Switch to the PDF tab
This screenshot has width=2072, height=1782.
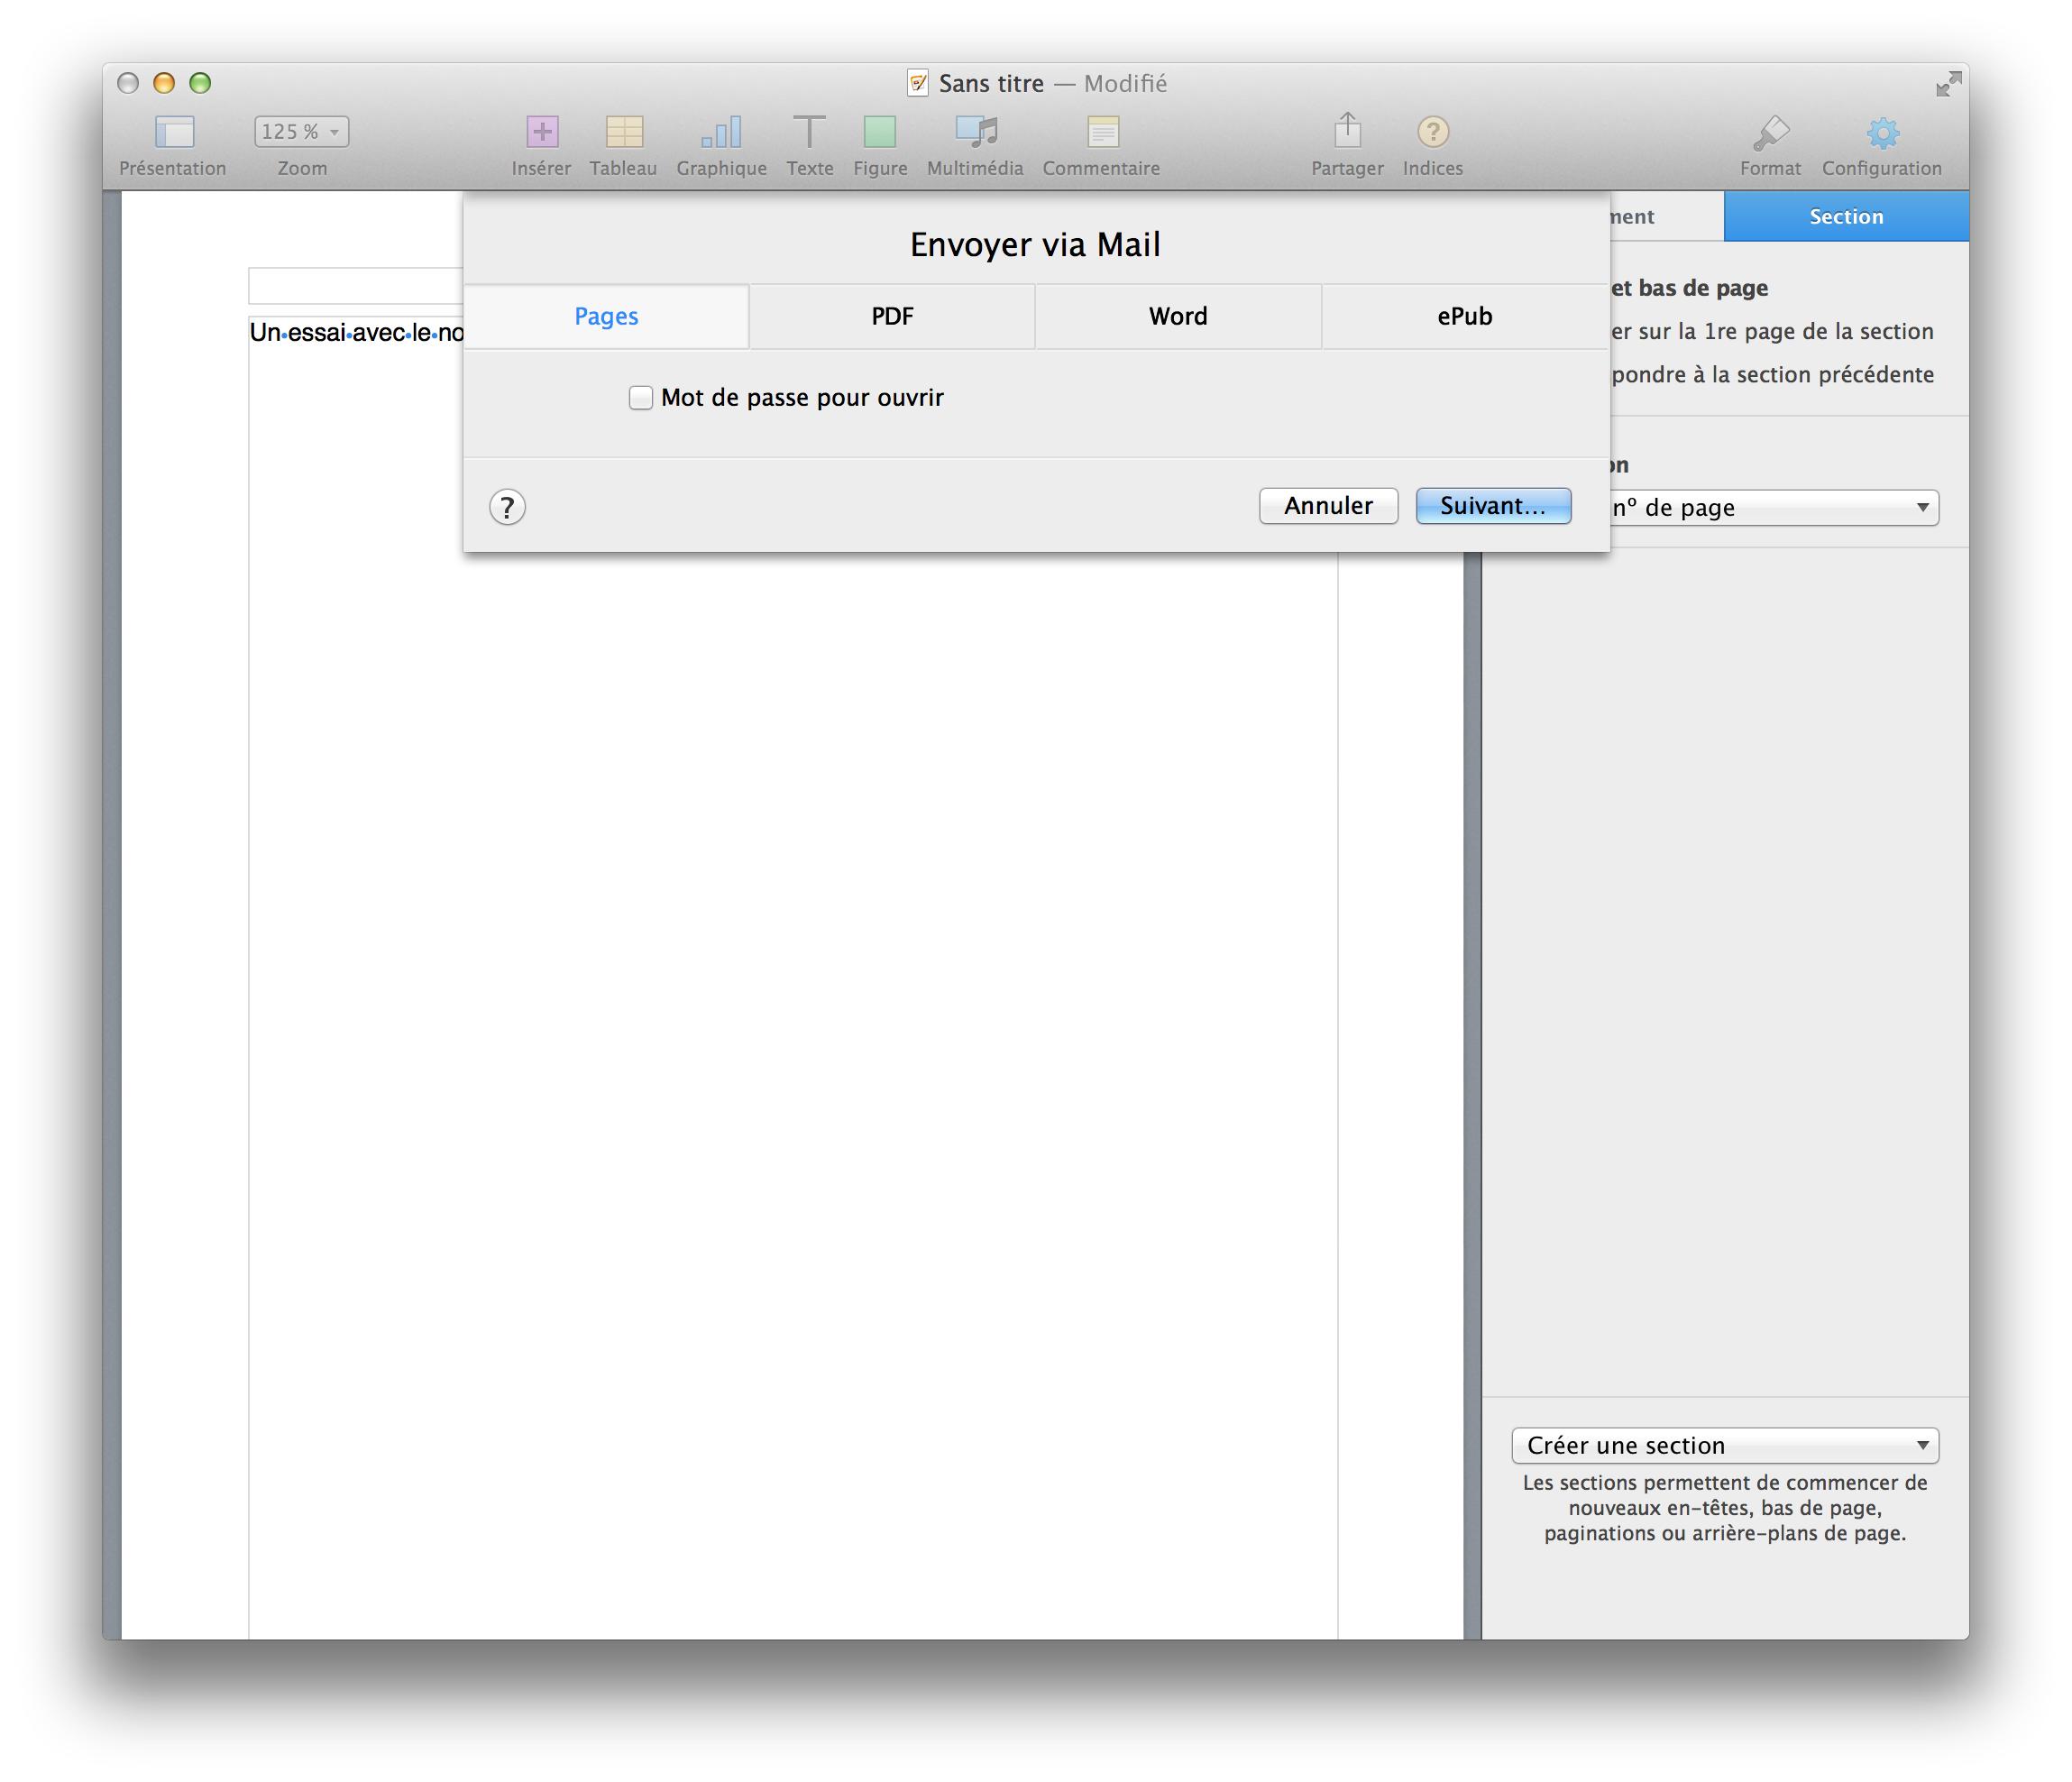(892, 317)
